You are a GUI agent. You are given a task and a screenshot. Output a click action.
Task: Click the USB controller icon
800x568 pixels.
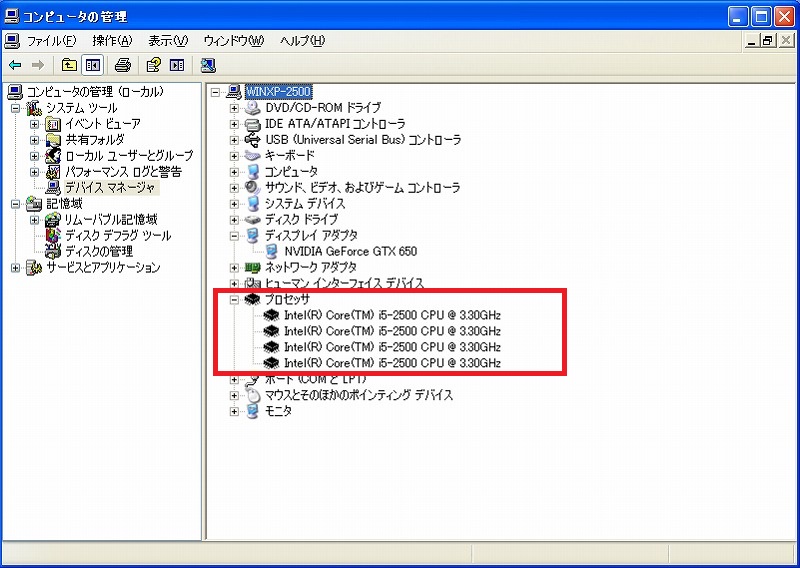[253, 139]
